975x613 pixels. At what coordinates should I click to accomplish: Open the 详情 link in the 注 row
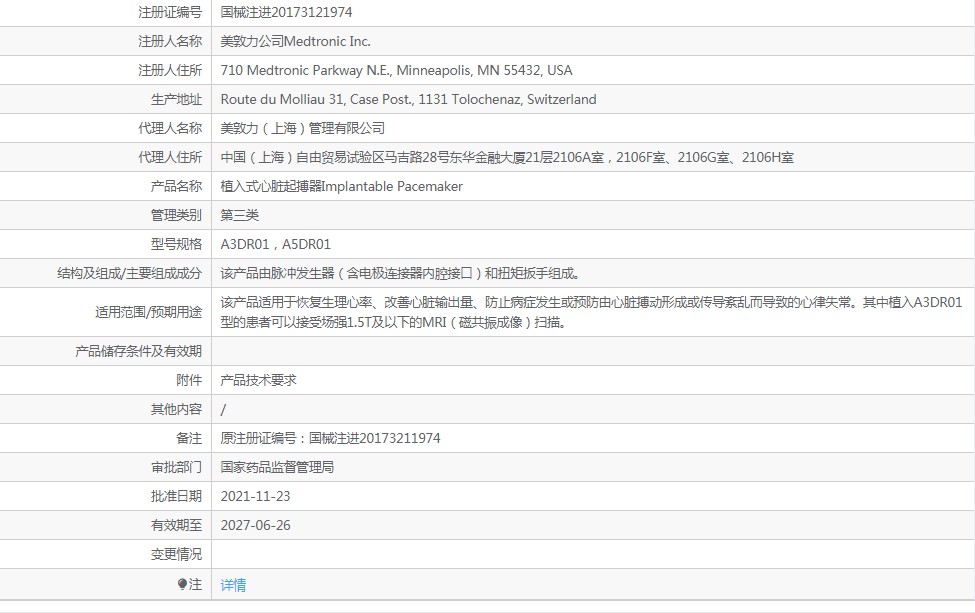[x=233, y=585]
